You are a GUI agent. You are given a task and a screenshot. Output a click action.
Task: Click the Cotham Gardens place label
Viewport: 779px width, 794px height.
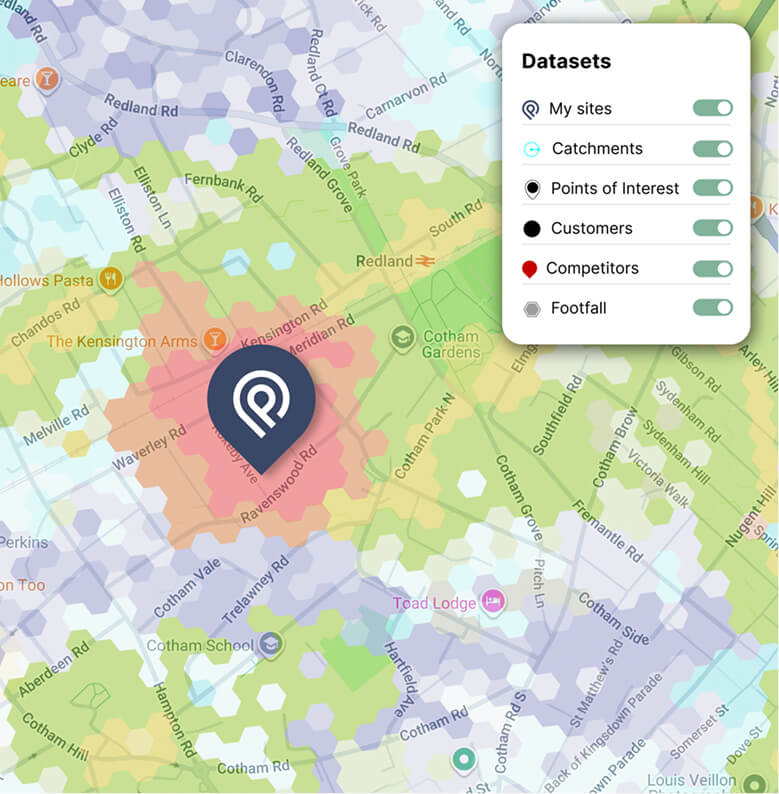click(x=451, y=344)
